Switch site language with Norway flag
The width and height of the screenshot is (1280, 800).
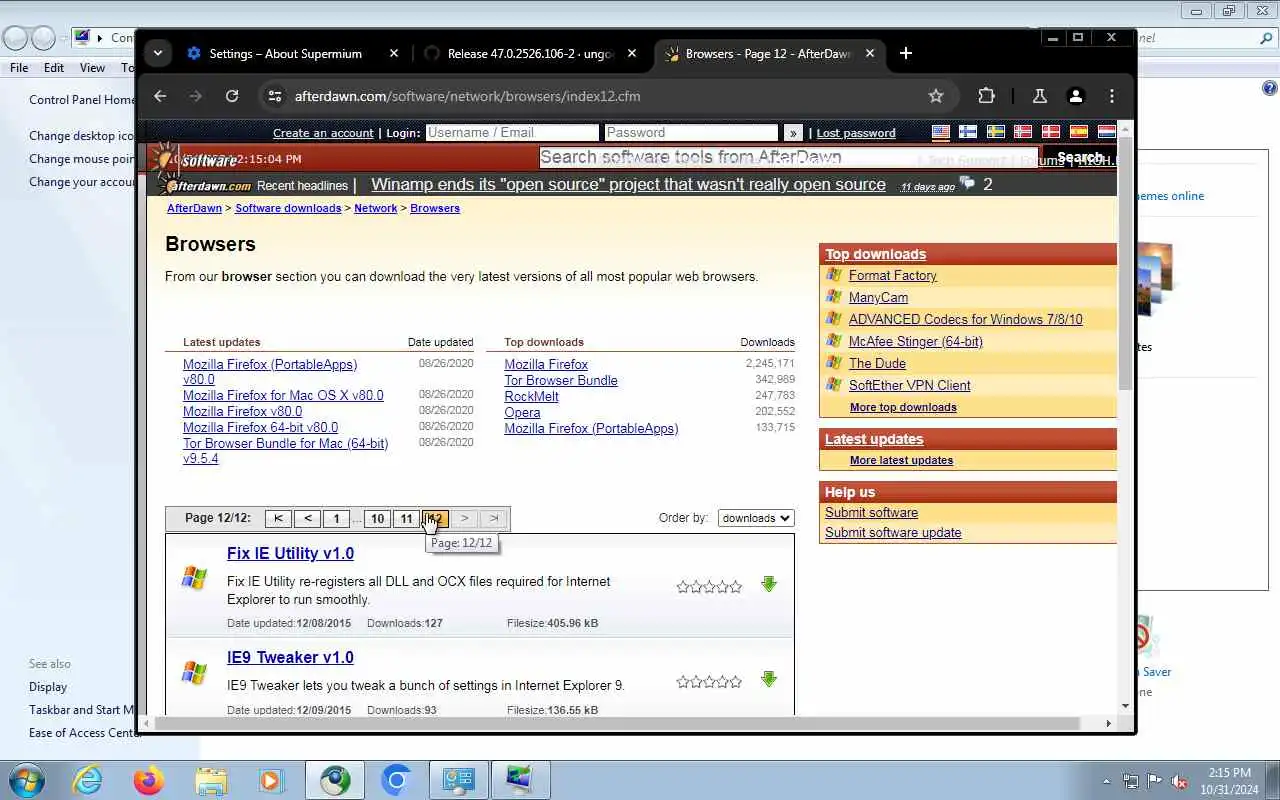pyautogui.click(x=1023, y=132)
